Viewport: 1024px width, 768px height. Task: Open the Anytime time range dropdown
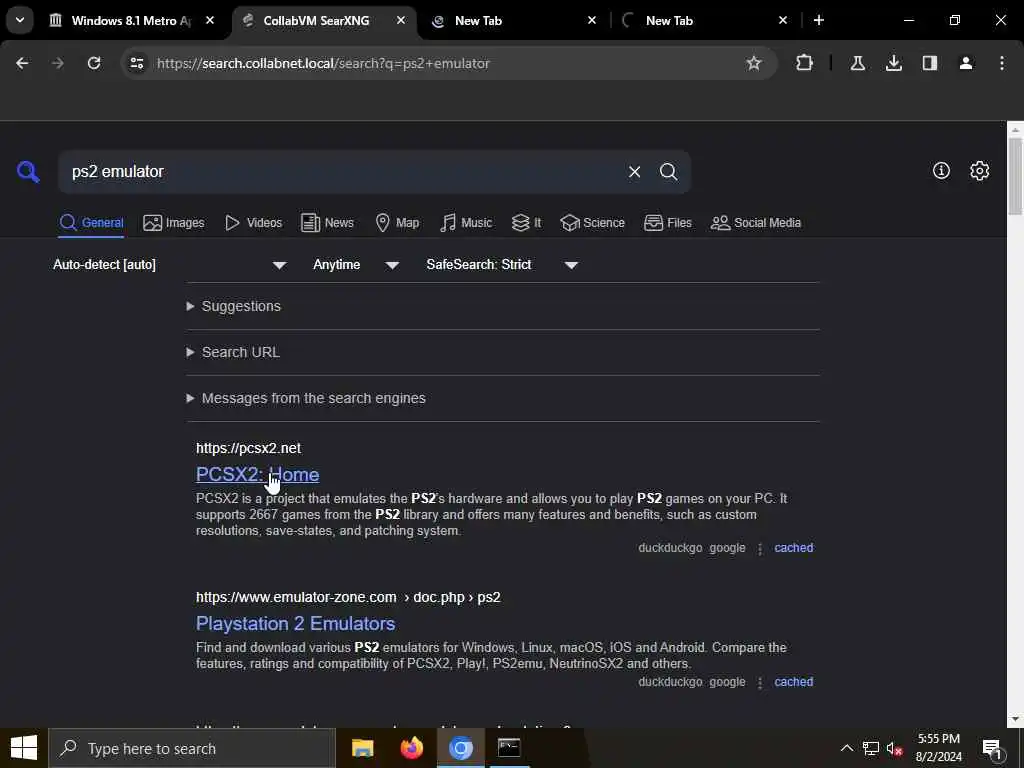click(x=356, y=264)
